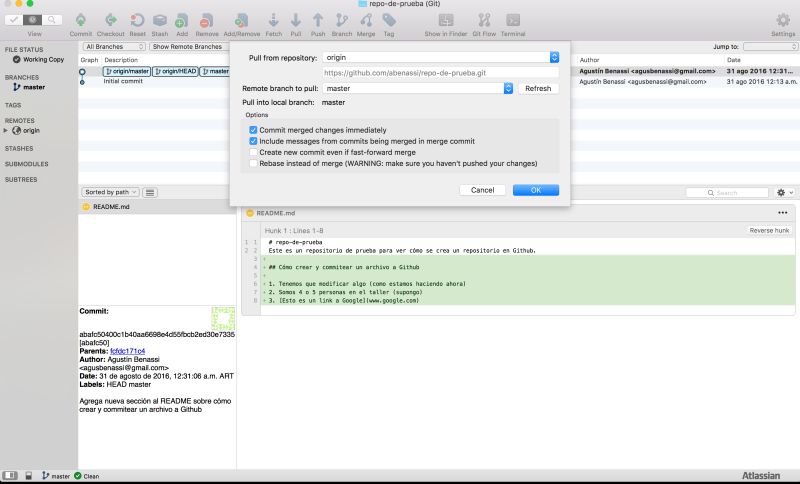The width and height of the screenshot is (800, 484).
Task: Click Date column header
Action: pyautogui.click(x=734, y=60)
